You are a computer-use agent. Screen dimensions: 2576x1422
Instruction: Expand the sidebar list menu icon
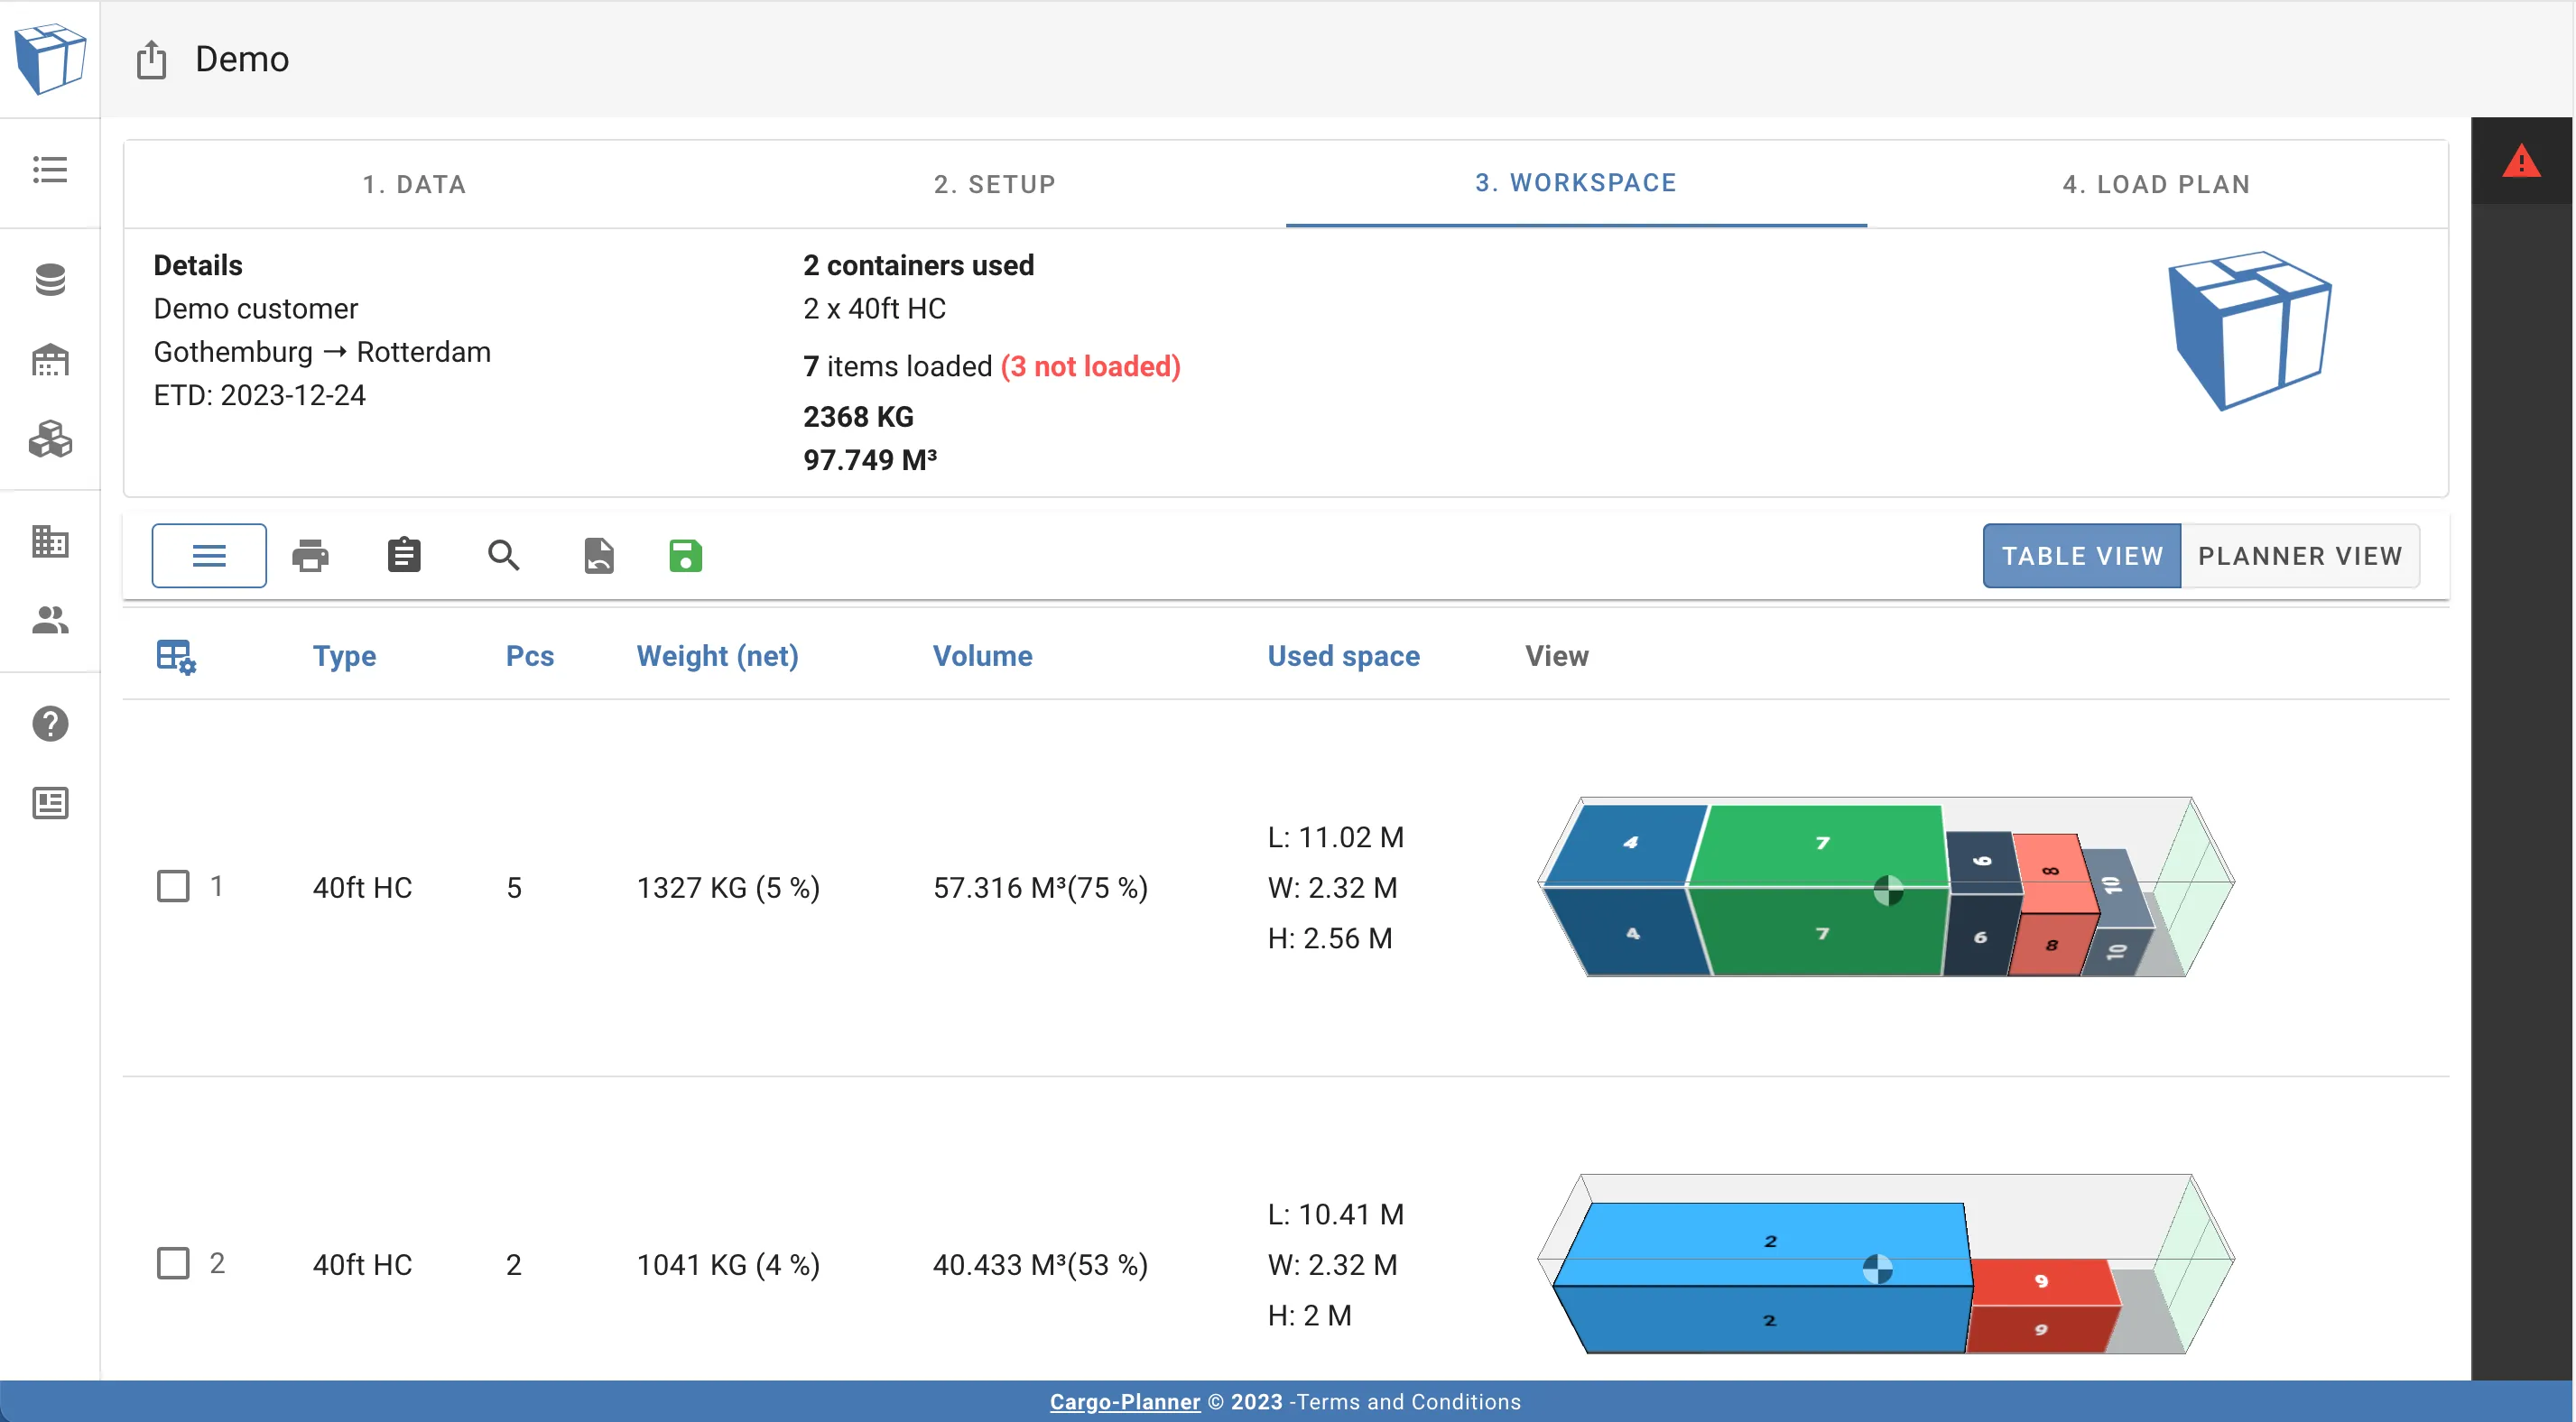pyautogui.click(x=50, y=169)
